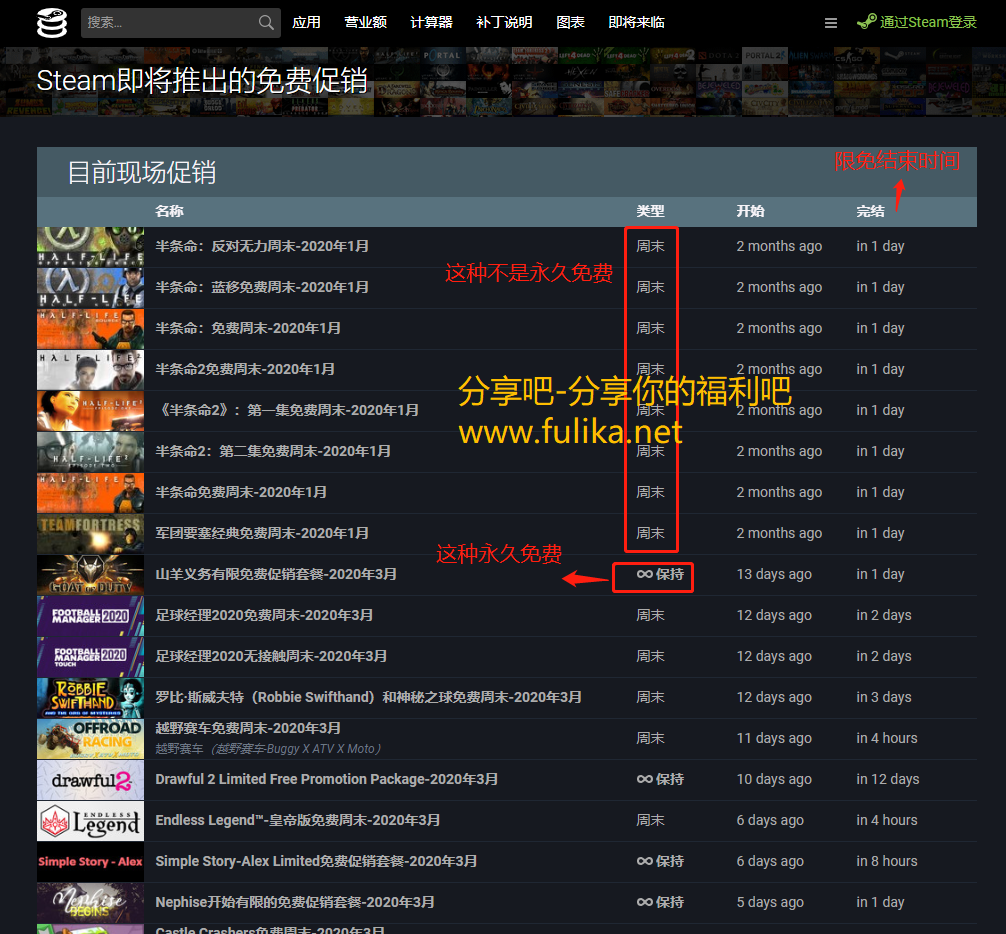Open Half-Life 2 Episode One thumbnail
The image size is (1006, 934).
click(90, 411)
